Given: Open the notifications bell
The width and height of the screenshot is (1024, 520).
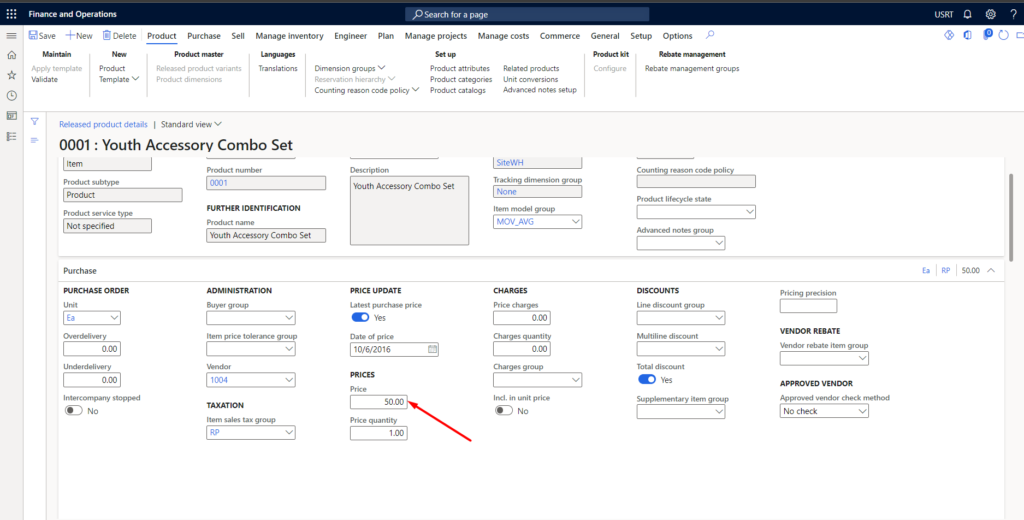Looking at the screenshot, I should pos(968,14).
